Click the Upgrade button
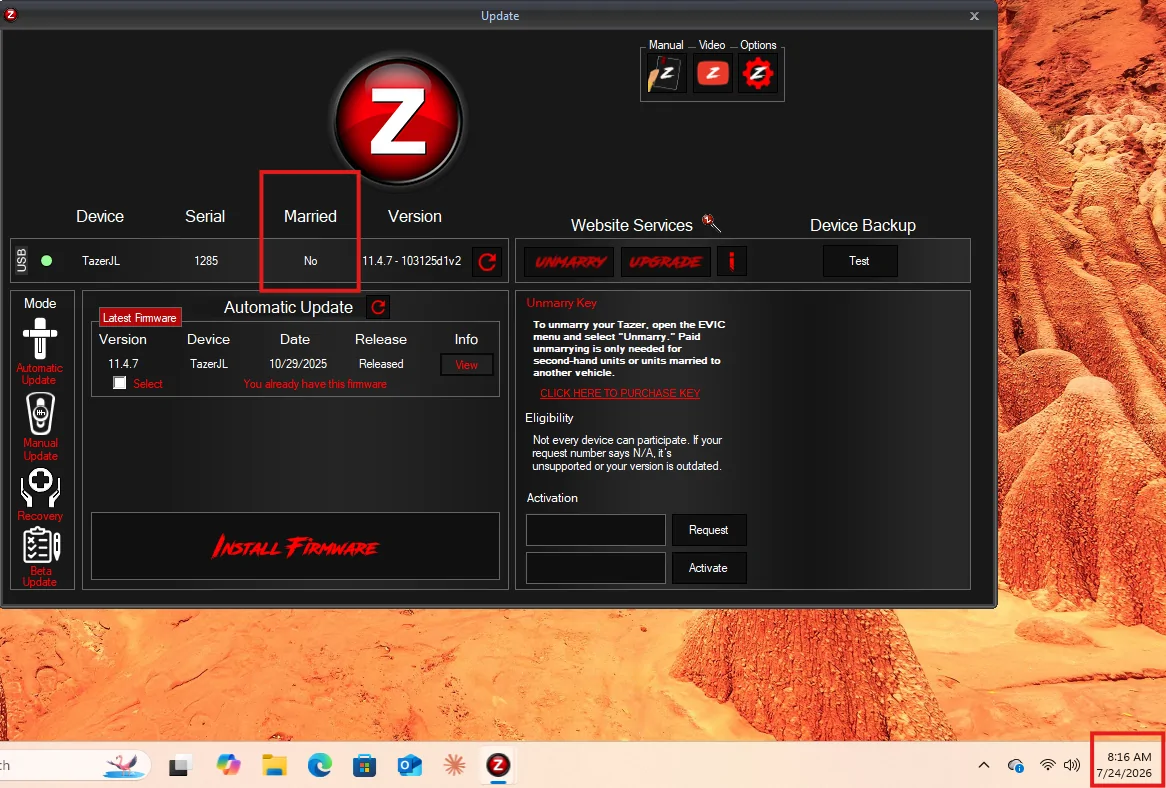1166x788 pixels. (666, 262)
